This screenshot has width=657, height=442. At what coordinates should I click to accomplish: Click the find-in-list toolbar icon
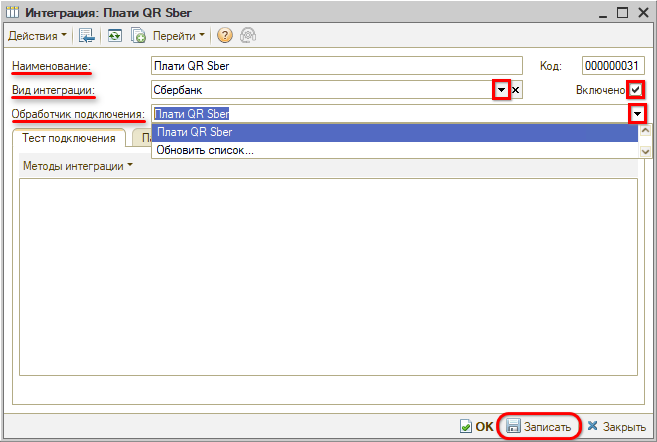point(87,36)
